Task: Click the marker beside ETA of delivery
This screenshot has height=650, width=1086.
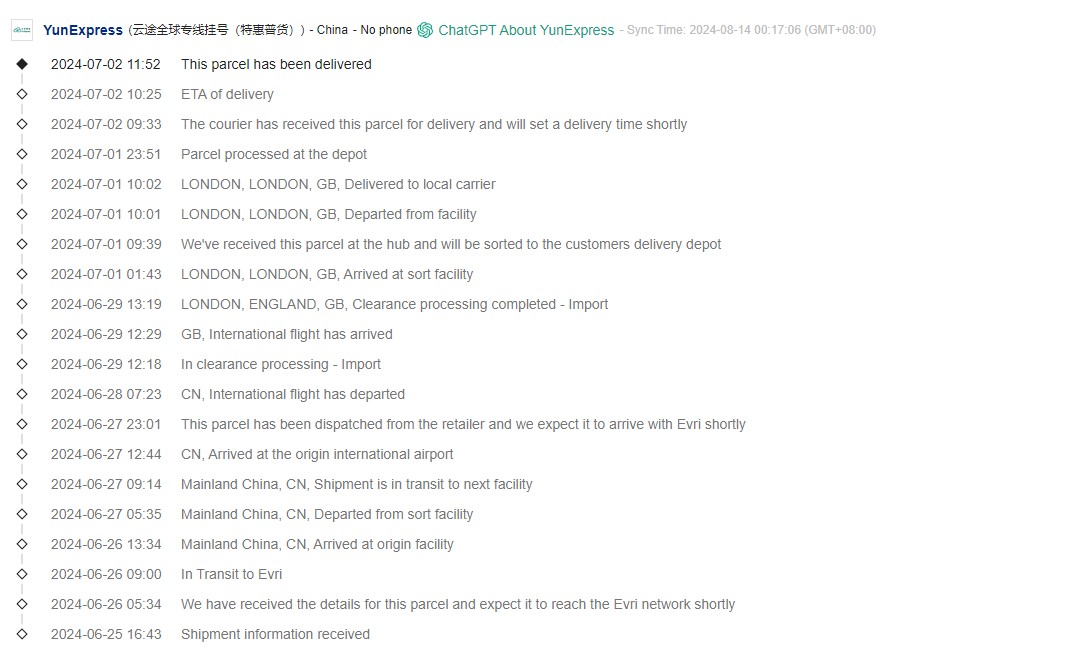Action: [22, 94]
